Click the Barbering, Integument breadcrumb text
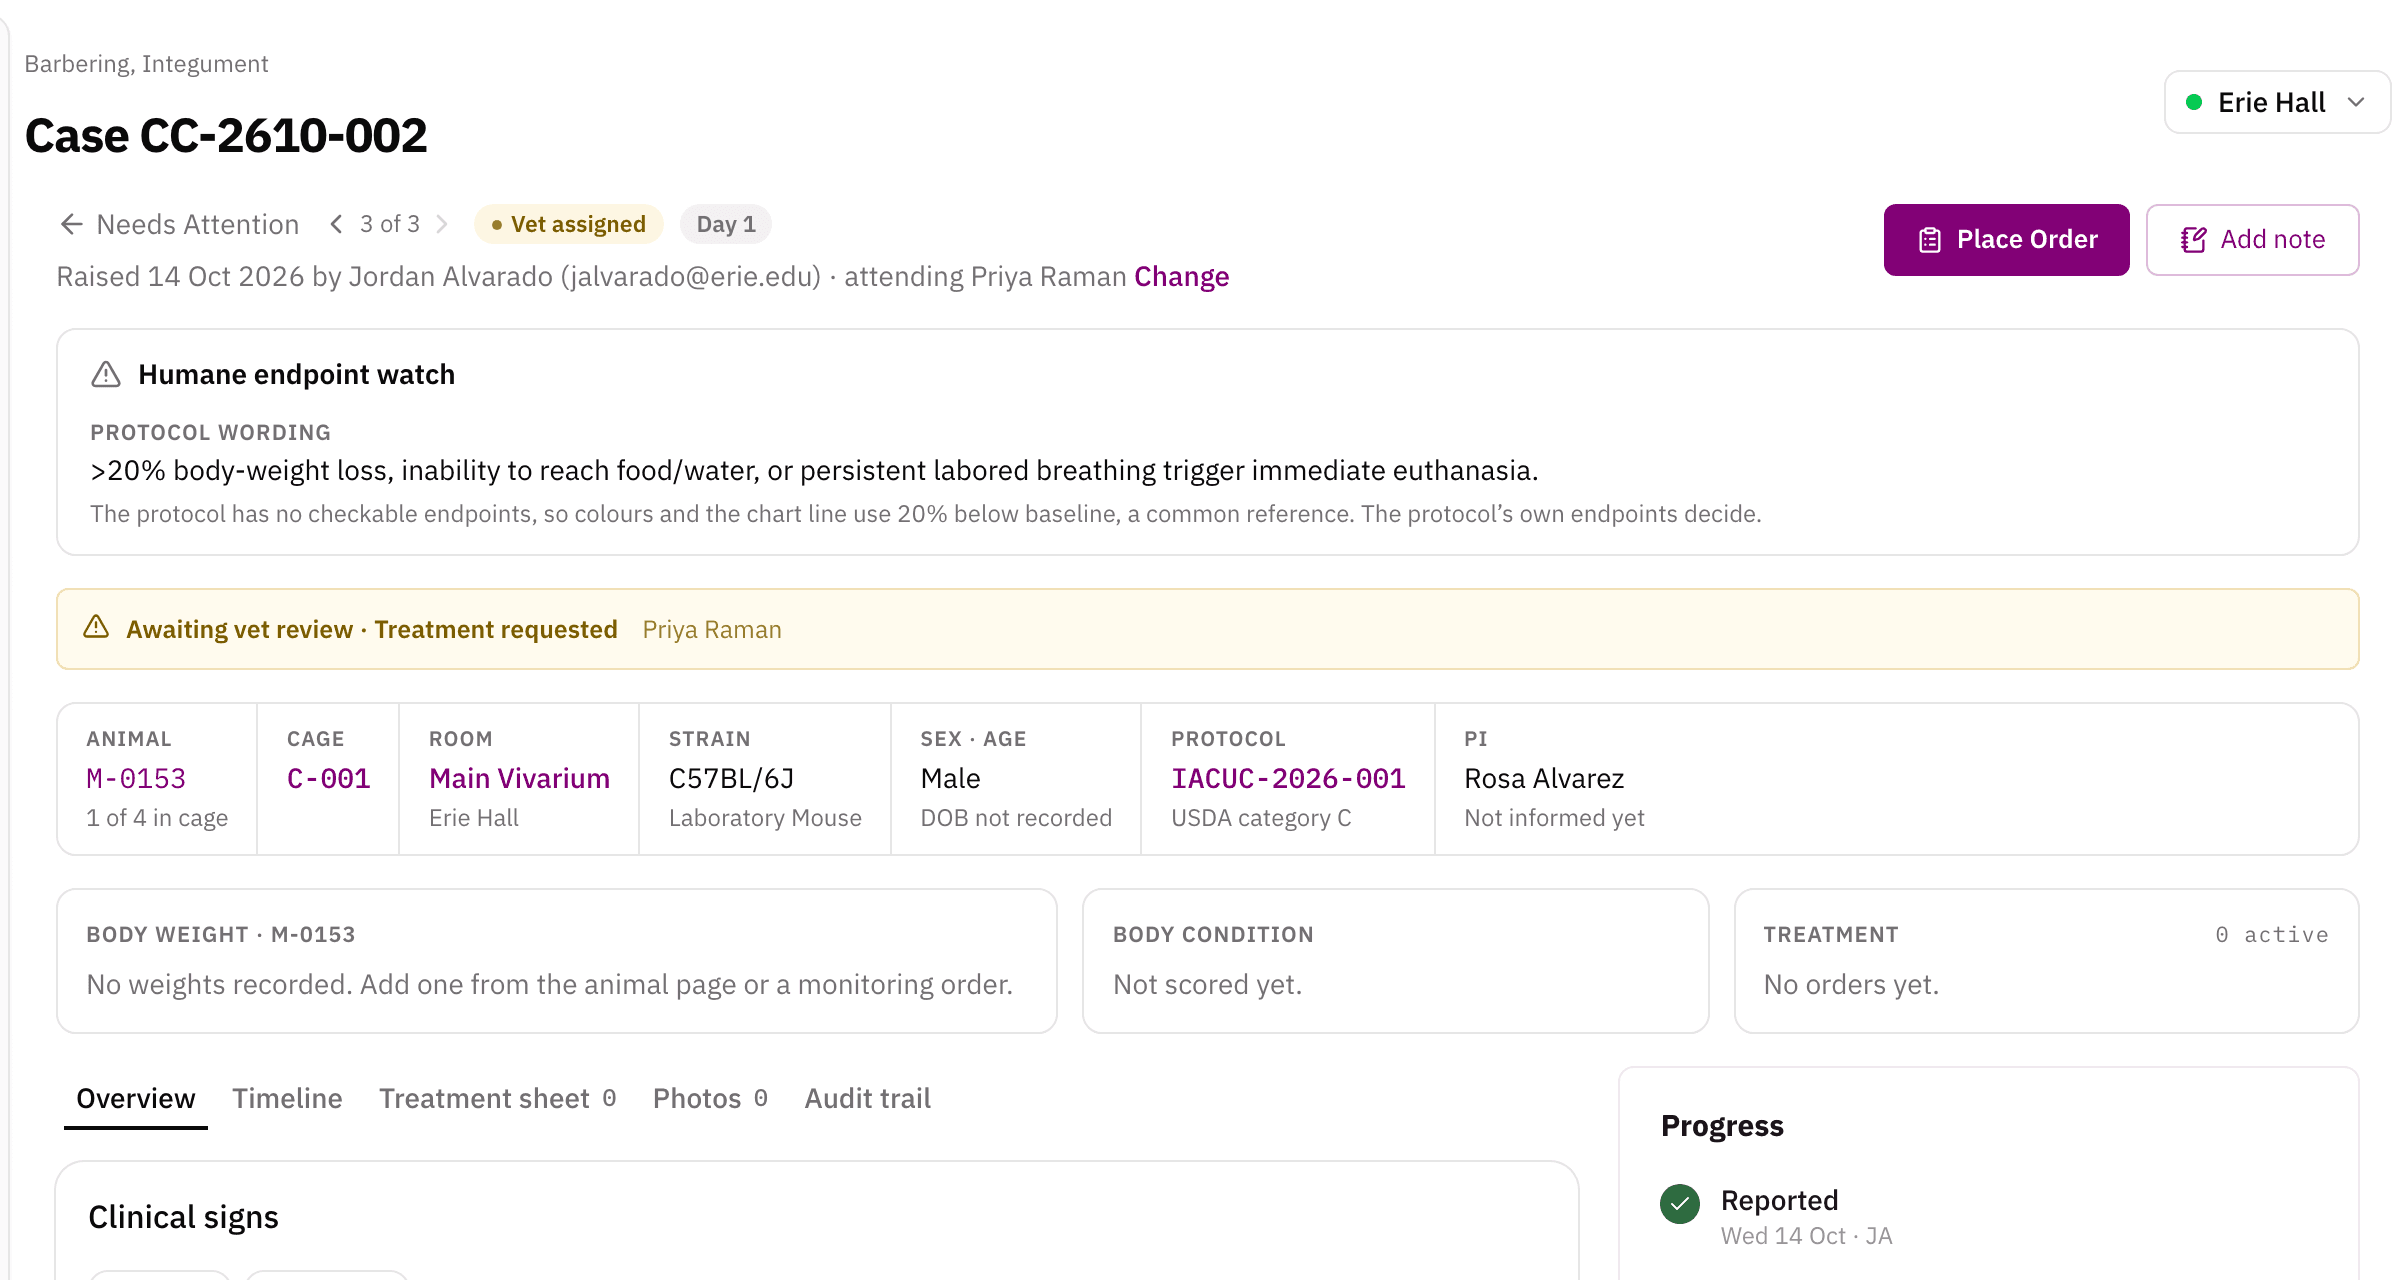The height and width of the screenshot is (1280, 2392). [146, 64]
